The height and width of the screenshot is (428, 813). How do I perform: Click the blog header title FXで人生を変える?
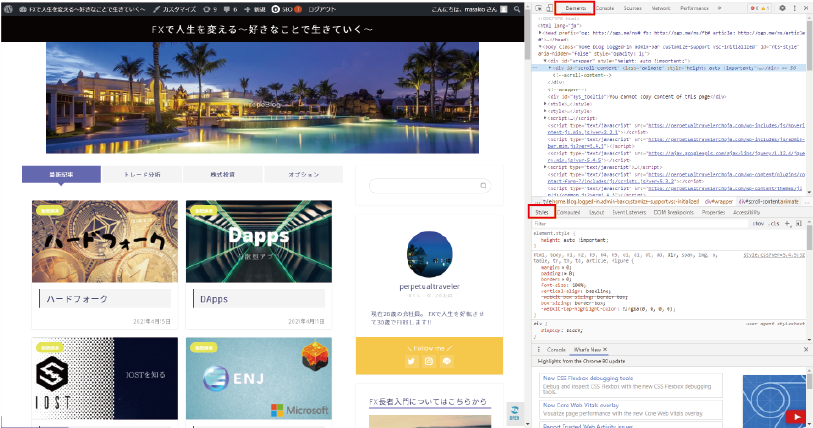(x=262, y=30)
